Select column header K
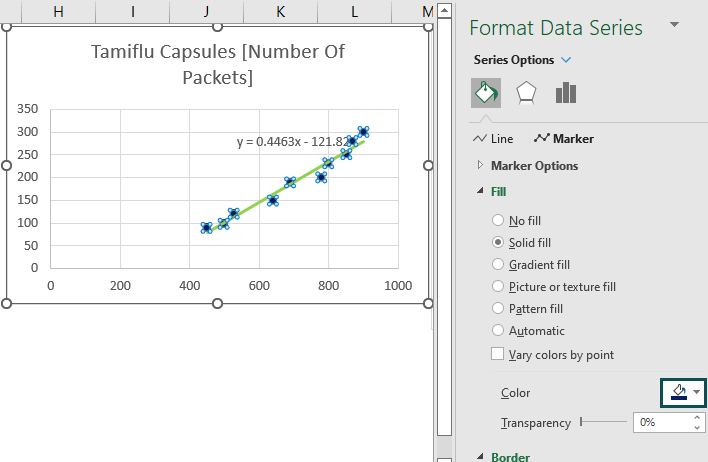Screen dimensions: 708x462 [x=280, y=11]
